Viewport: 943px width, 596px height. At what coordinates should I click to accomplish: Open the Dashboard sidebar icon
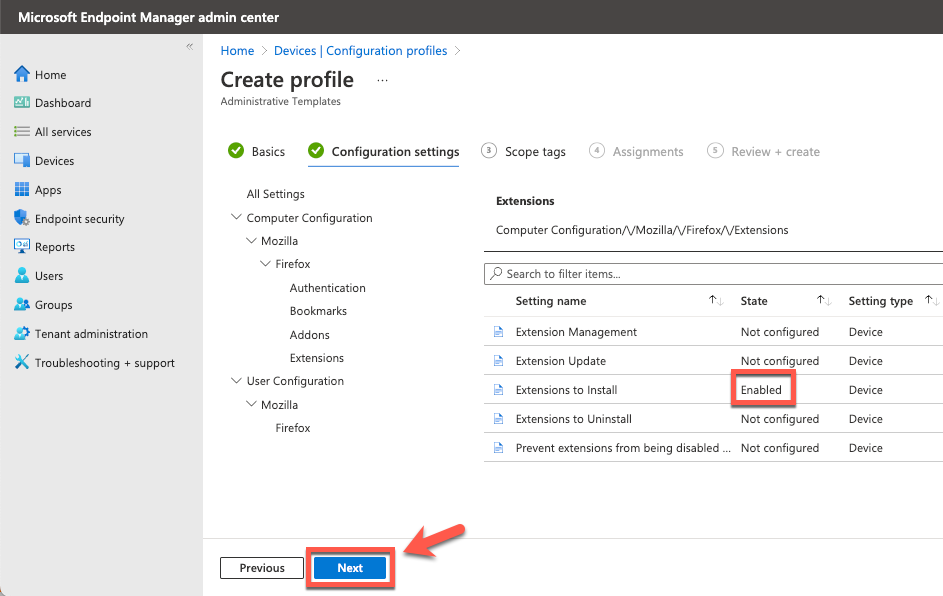[22, 102]
